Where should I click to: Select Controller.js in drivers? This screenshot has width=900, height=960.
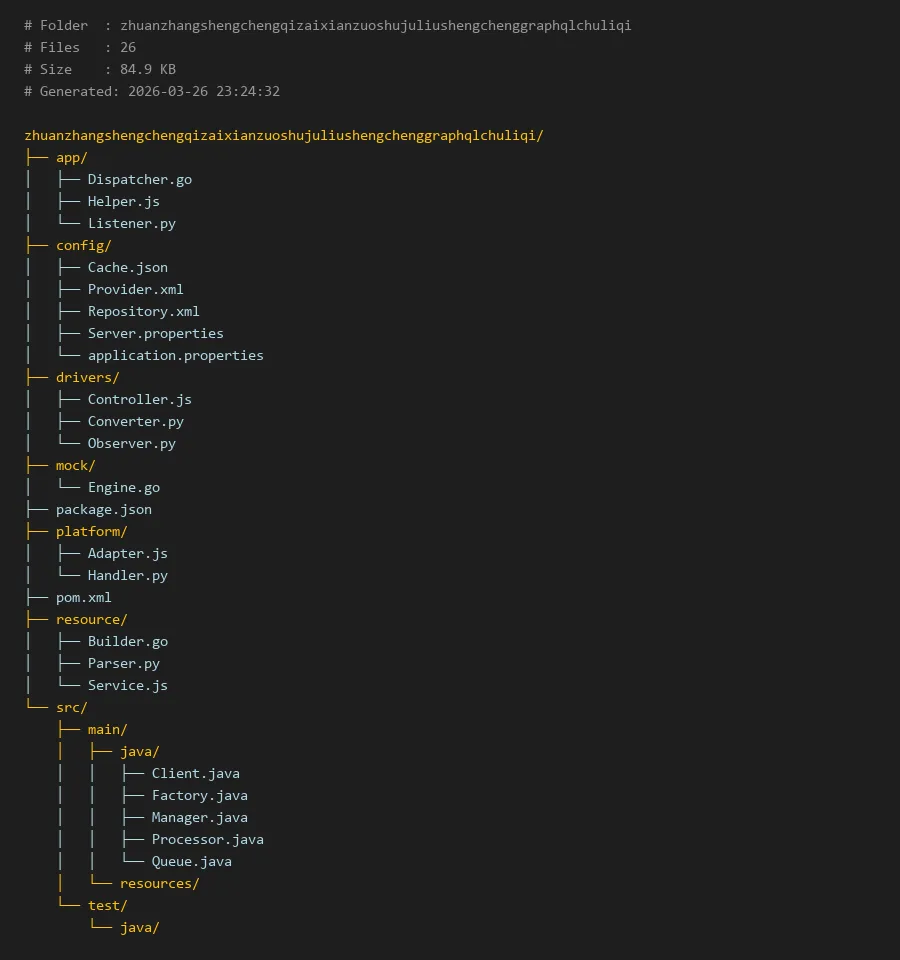139,400
